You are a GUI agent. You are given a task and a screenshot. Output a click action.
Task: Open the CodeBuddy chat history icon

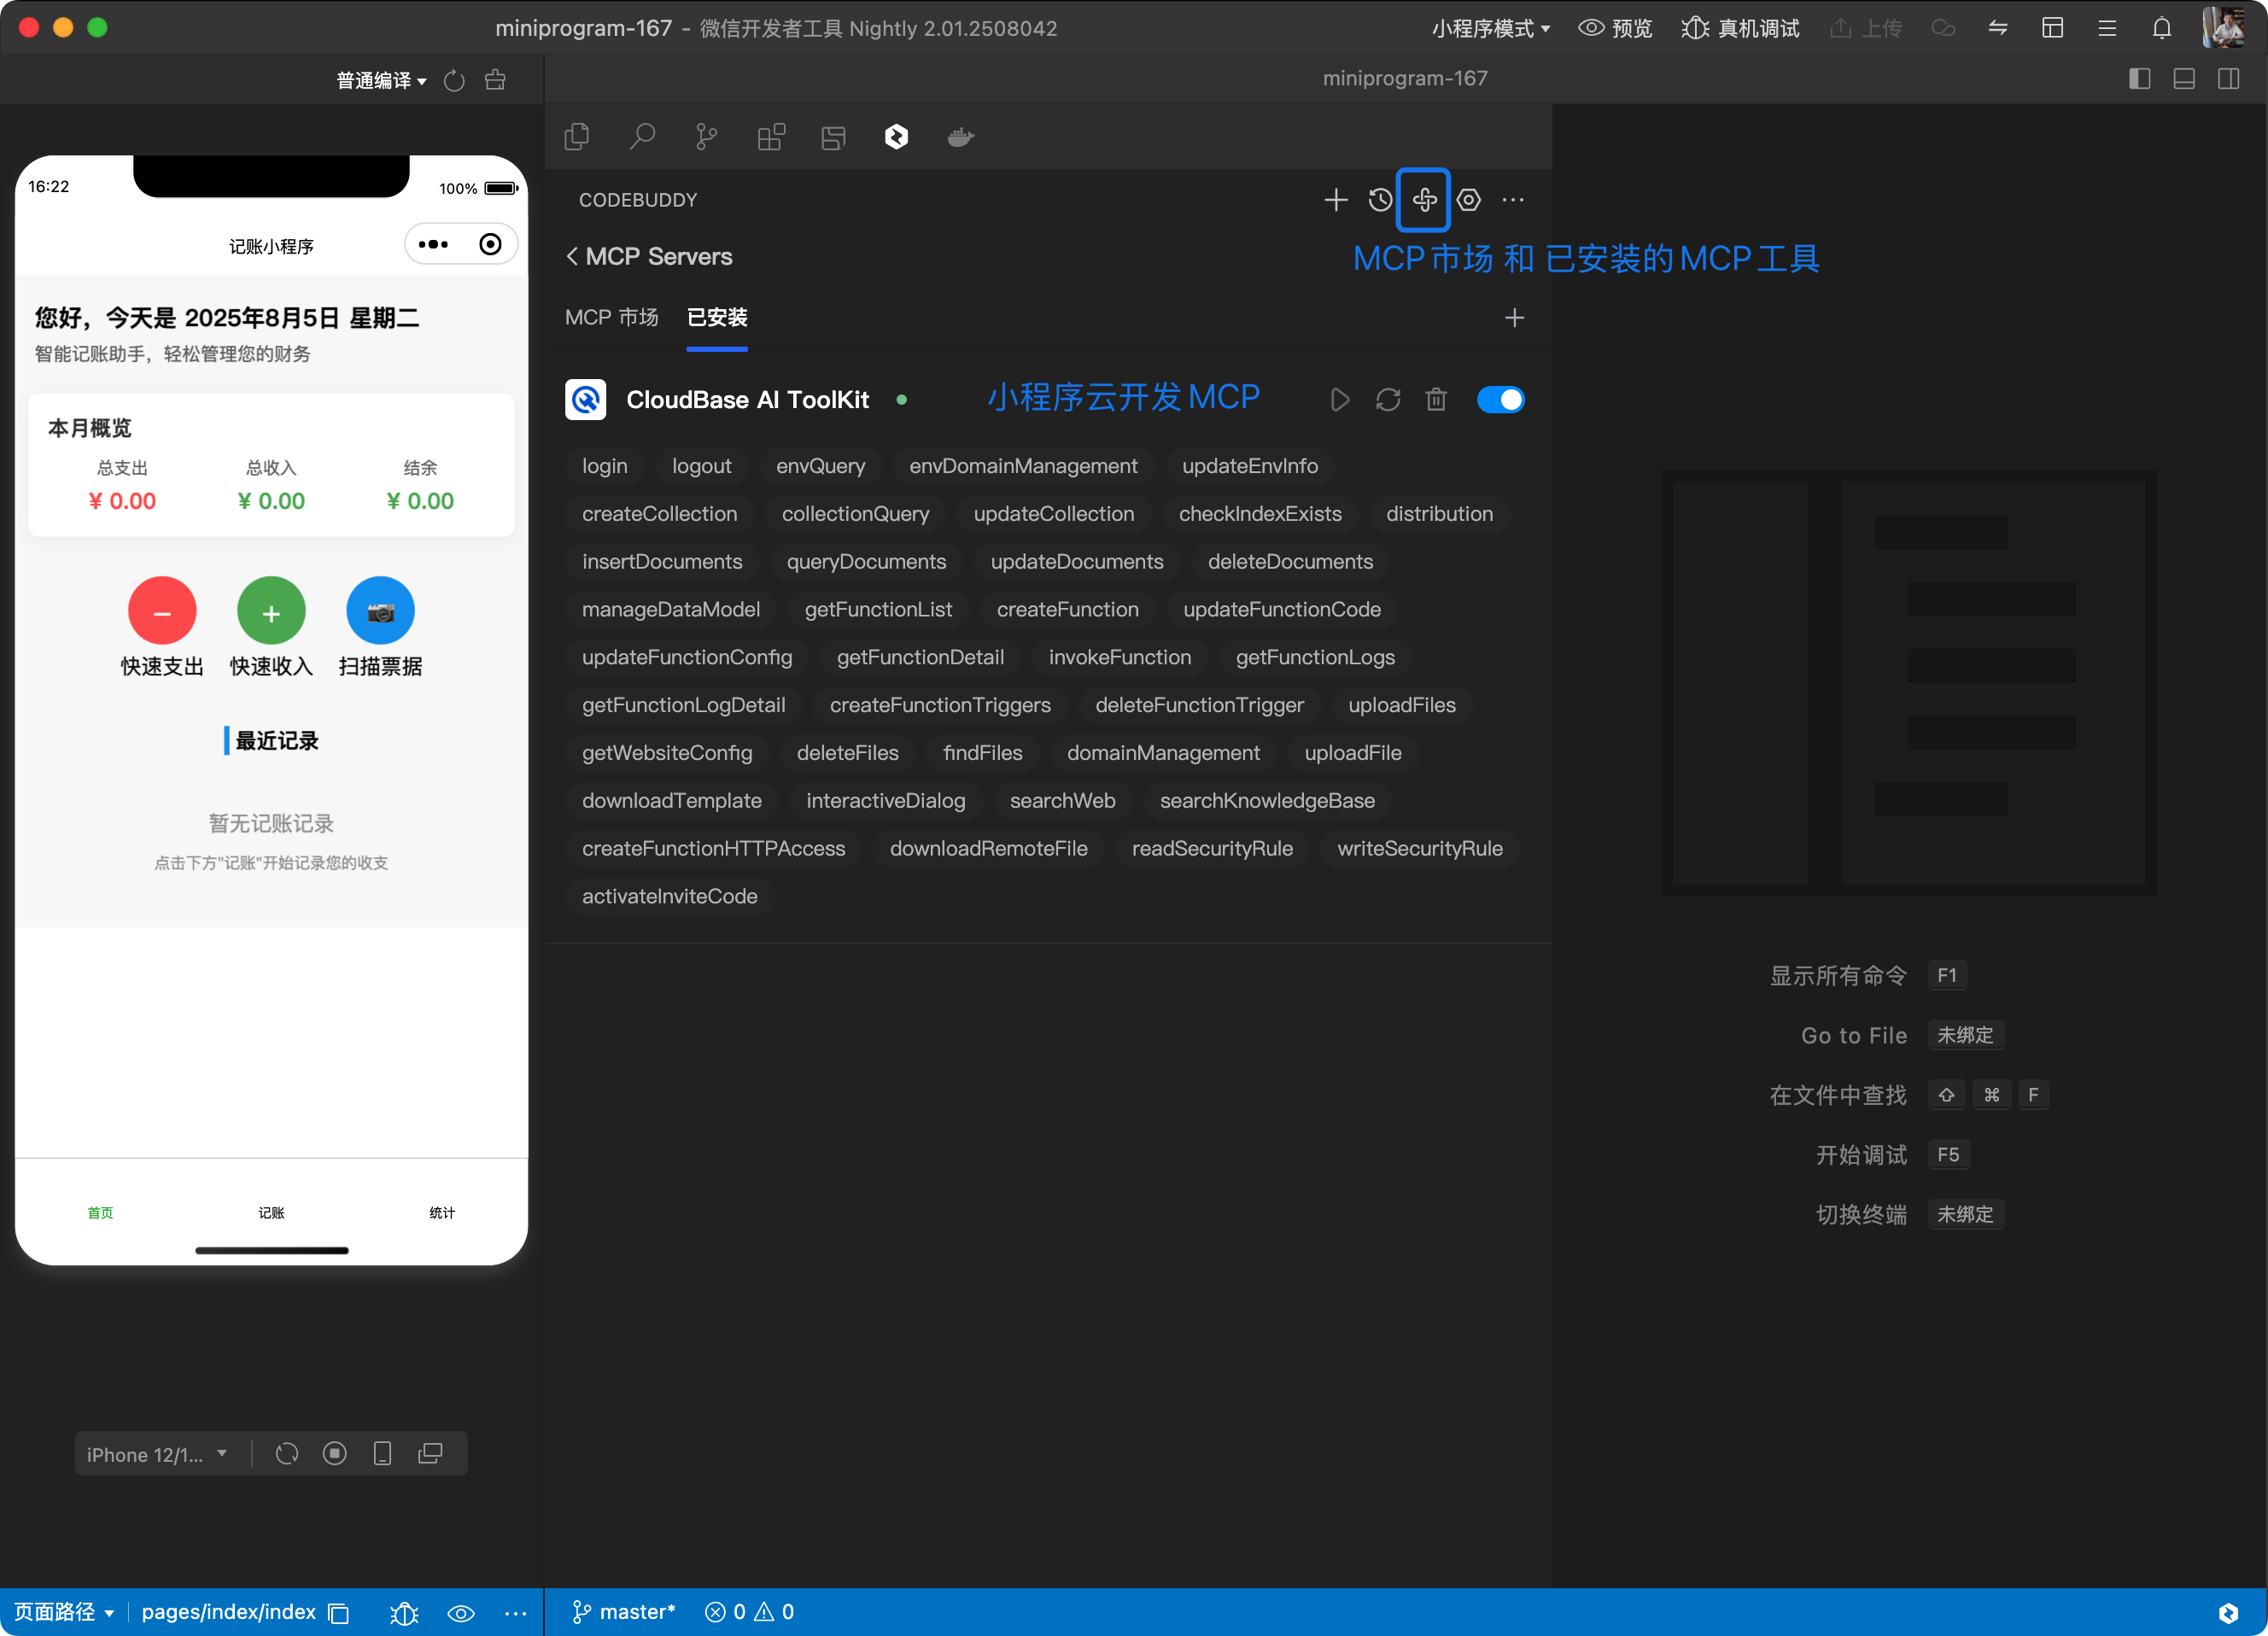pos(1380,200)
